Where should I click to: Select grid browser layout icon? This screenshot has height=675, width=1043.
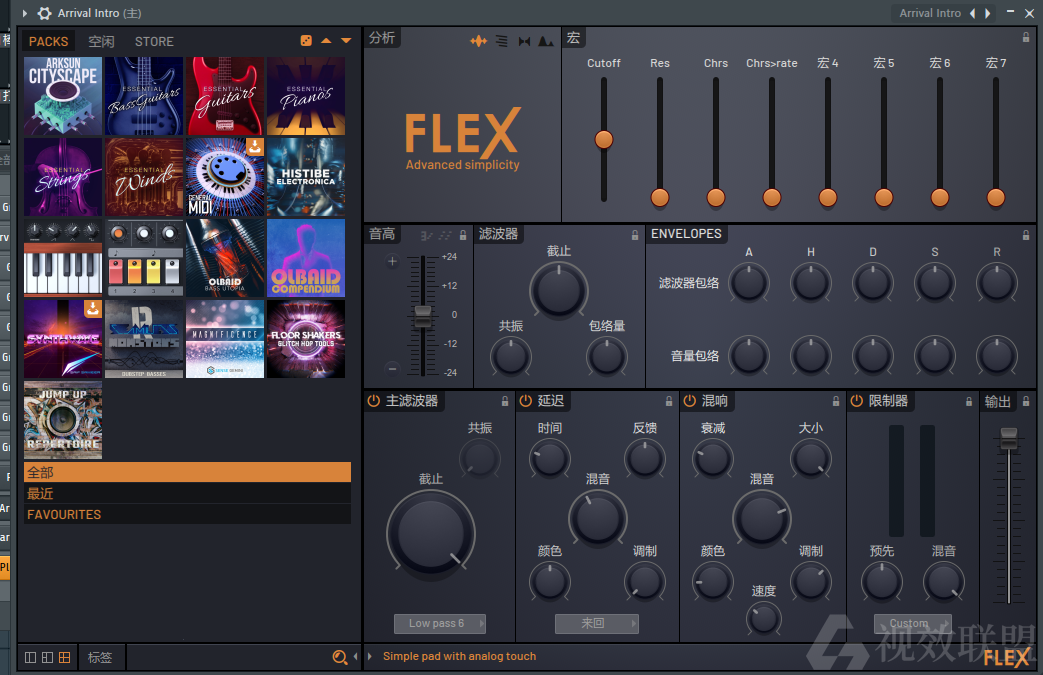65,657
